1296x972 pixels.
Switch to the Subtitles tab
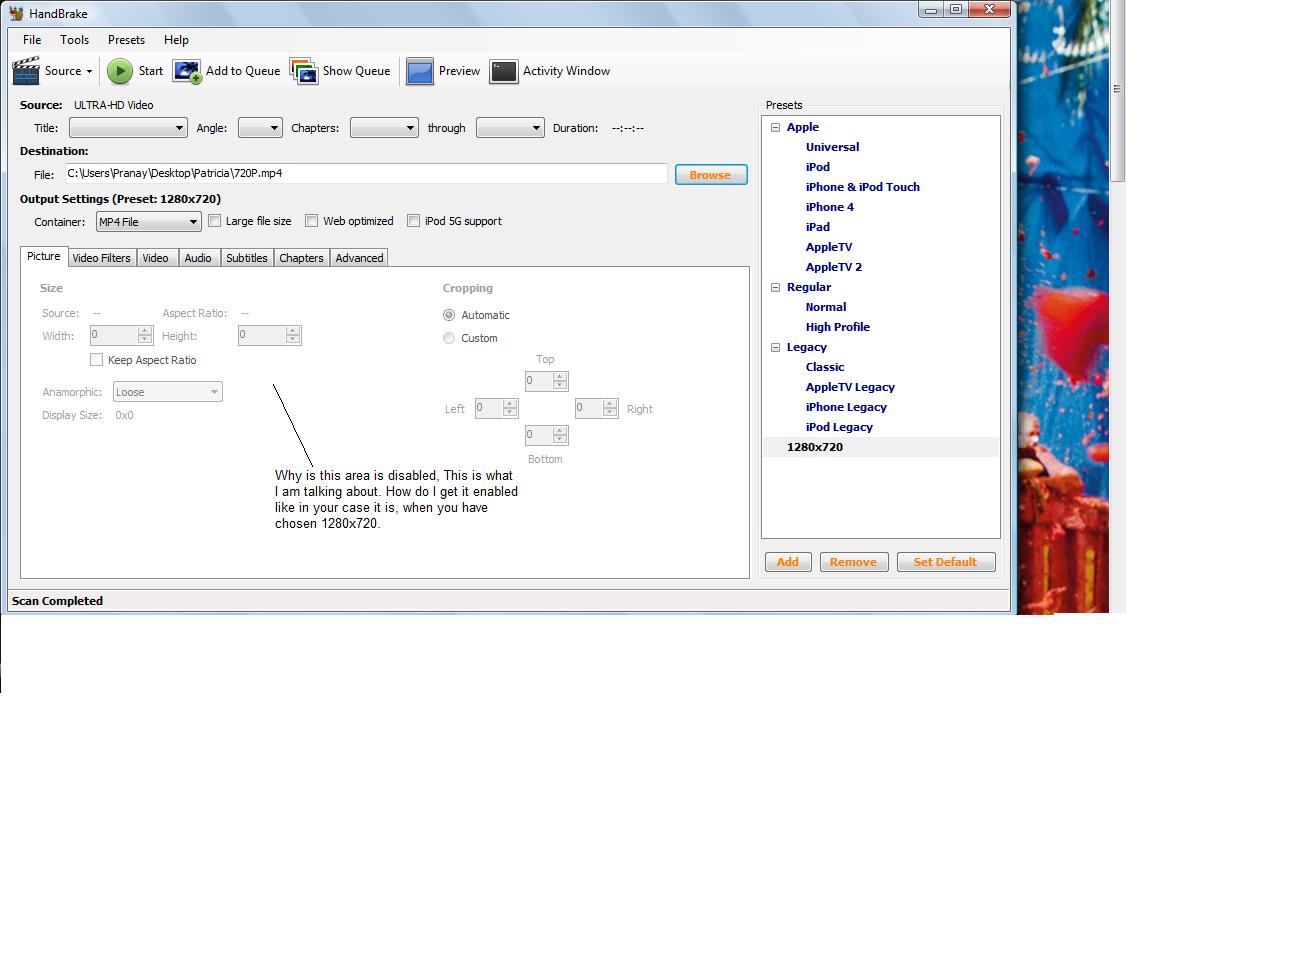[247, 258]
